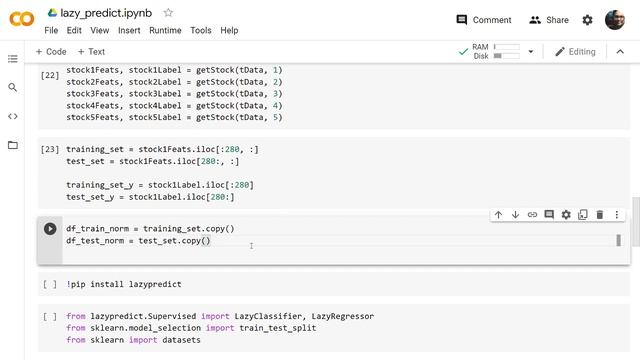The height and width of the screenshot is (360, 640).
Task: Collapse the header with chevron up
Action: click(x=620, y=51)
